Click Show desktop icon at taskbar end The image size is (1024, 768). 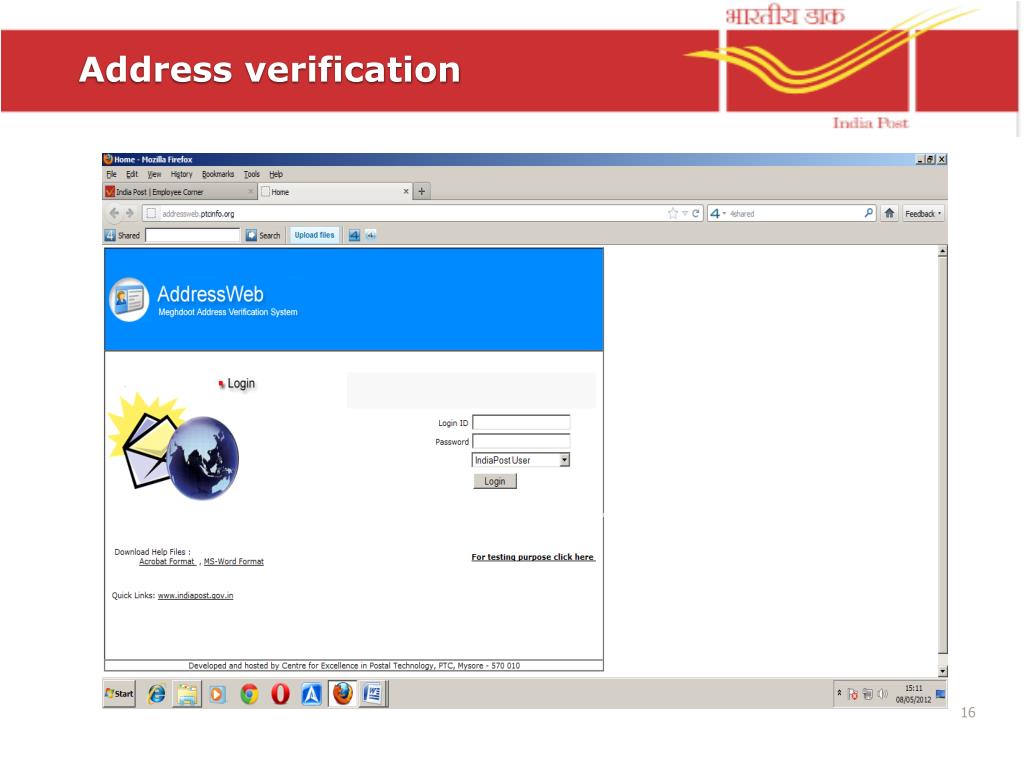point(940,694)
